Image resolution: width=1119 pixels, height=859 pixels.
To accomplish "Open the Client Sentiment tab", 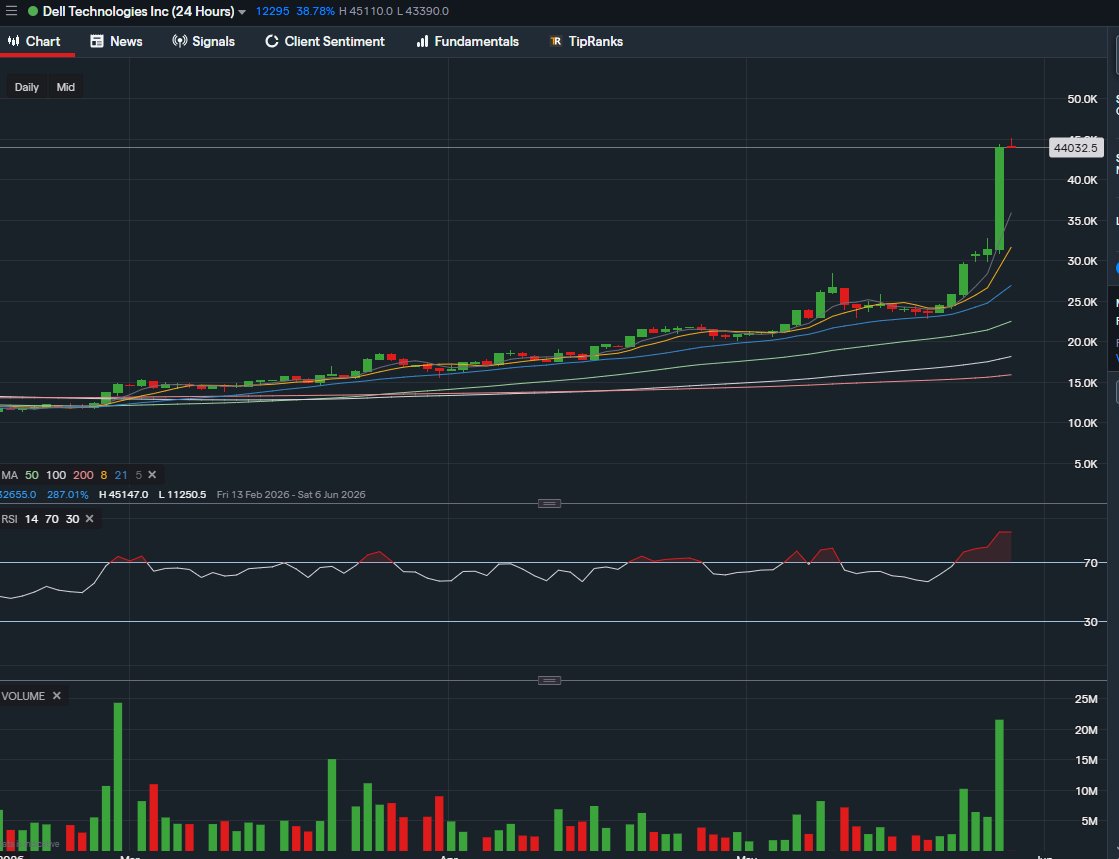I will tap(325, 41).
